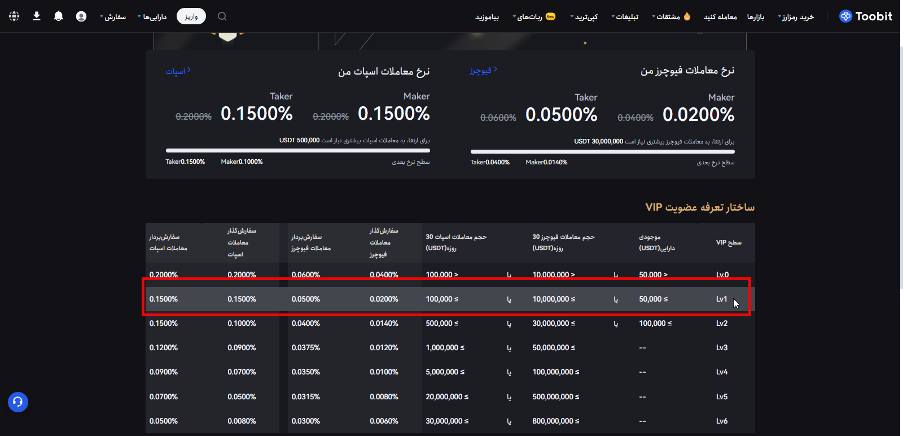Click the notifications bell icon
This screenshot has width=904, height=436.
point(58,17)
